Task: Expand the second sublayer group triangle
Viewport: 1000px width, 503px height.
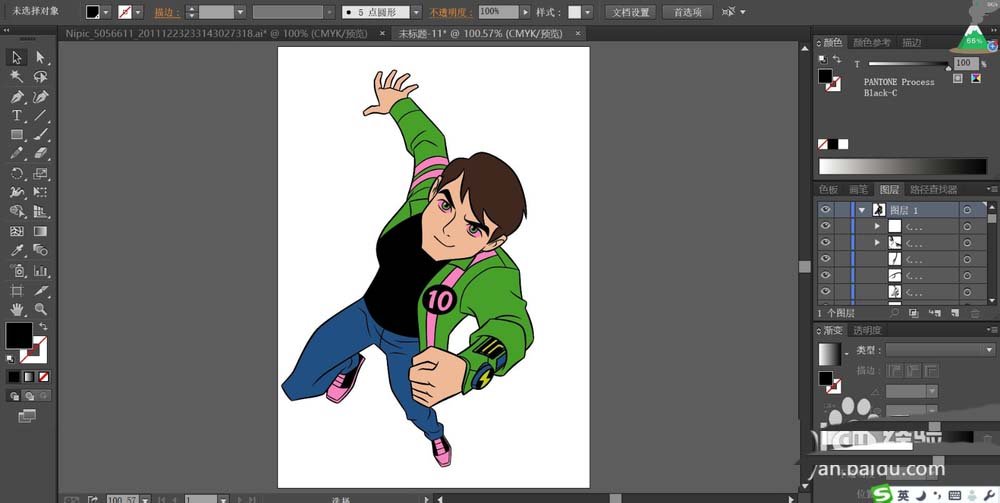Action: [877, 242]
